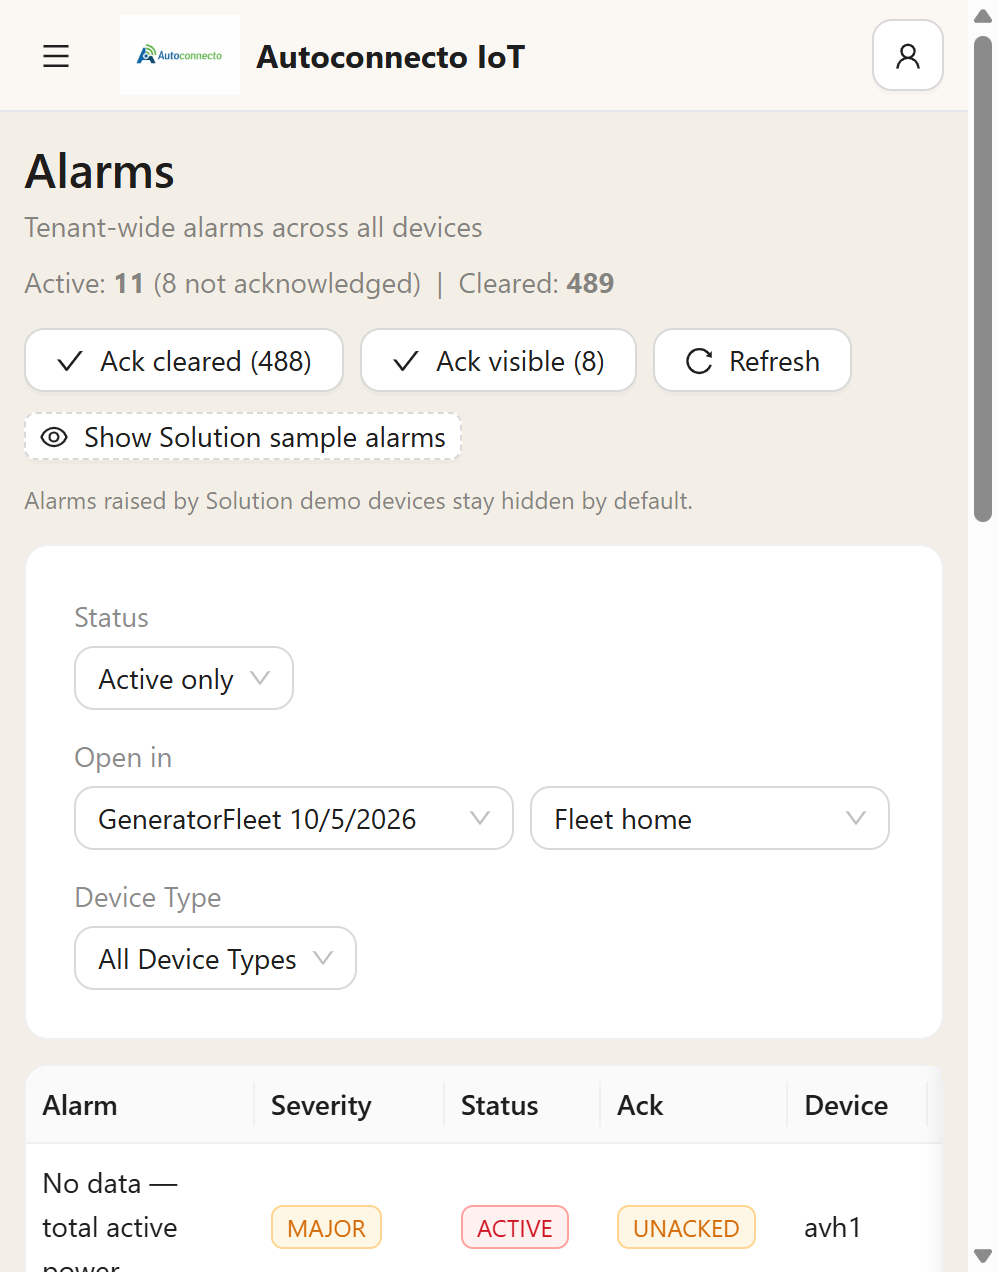998x1272 pixels.
Task: Click the Severity column header
Action: coord(349,1105)
